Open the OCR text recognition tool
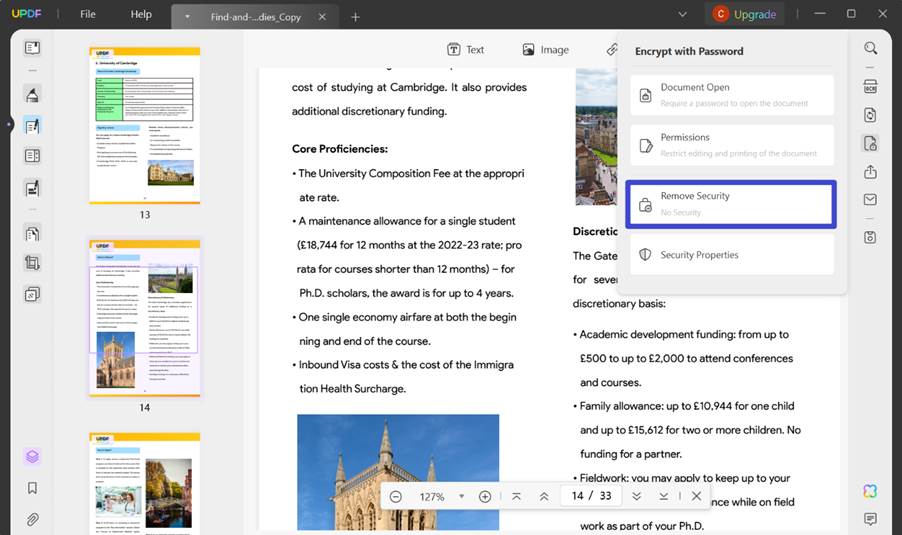The width and height of the screenshot is (902, 535). [870, 87]
